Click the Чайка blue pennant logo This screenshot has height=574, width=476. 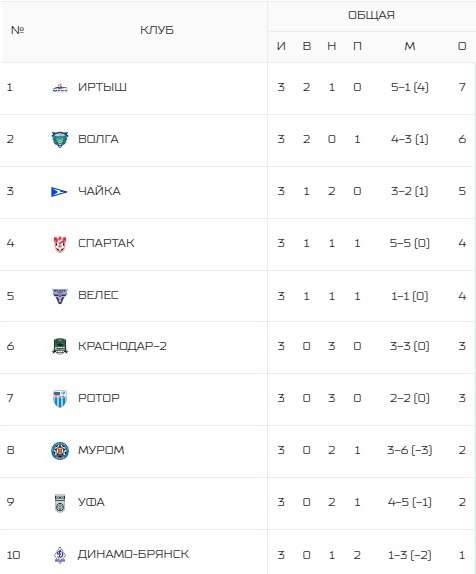(x=59, y=191)
